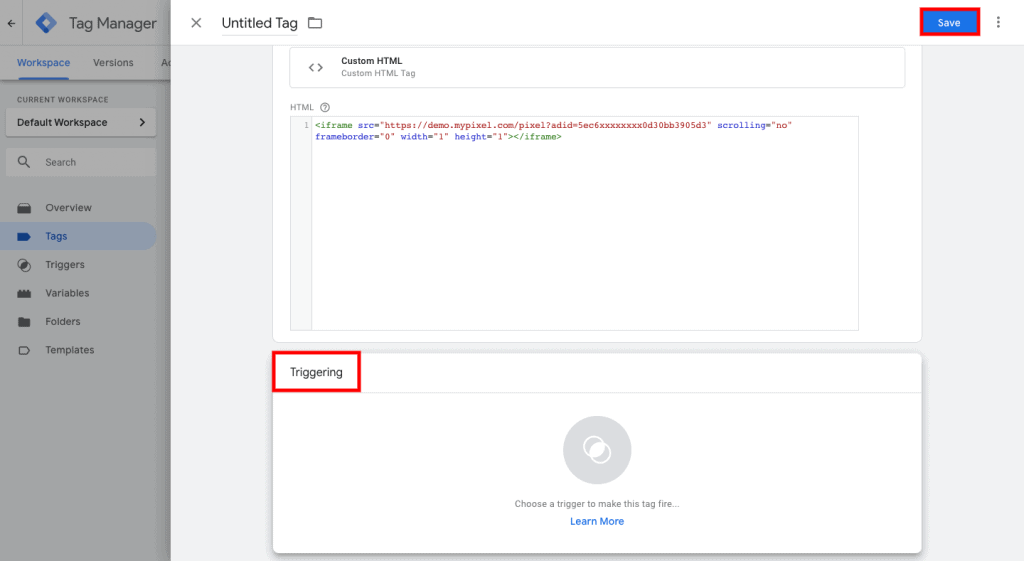
Task: Open the three-dot more options menu
Action: 997,22
